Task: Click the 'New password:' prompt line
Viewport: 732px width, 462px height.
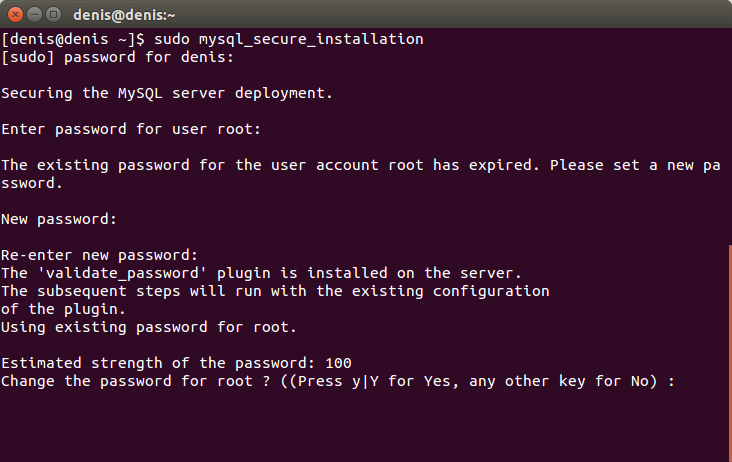Action: click(x=60, y=219)
